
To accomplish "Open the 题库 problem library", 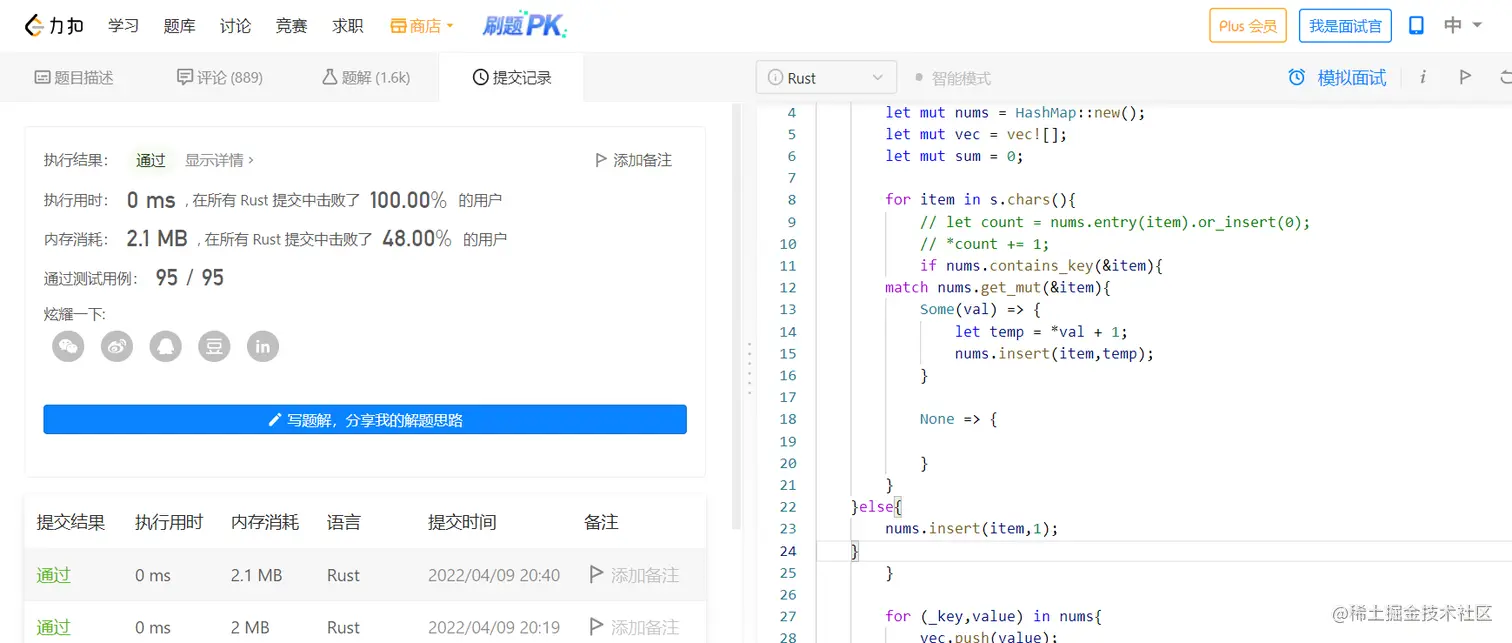I will [179, 26].
